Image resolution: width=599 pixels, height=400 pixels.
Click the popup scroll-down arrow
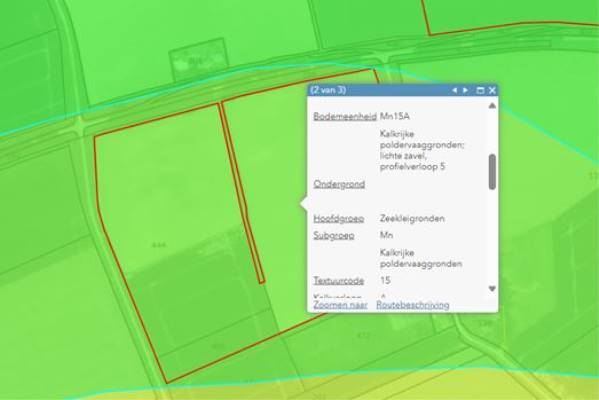coord(492,289)
